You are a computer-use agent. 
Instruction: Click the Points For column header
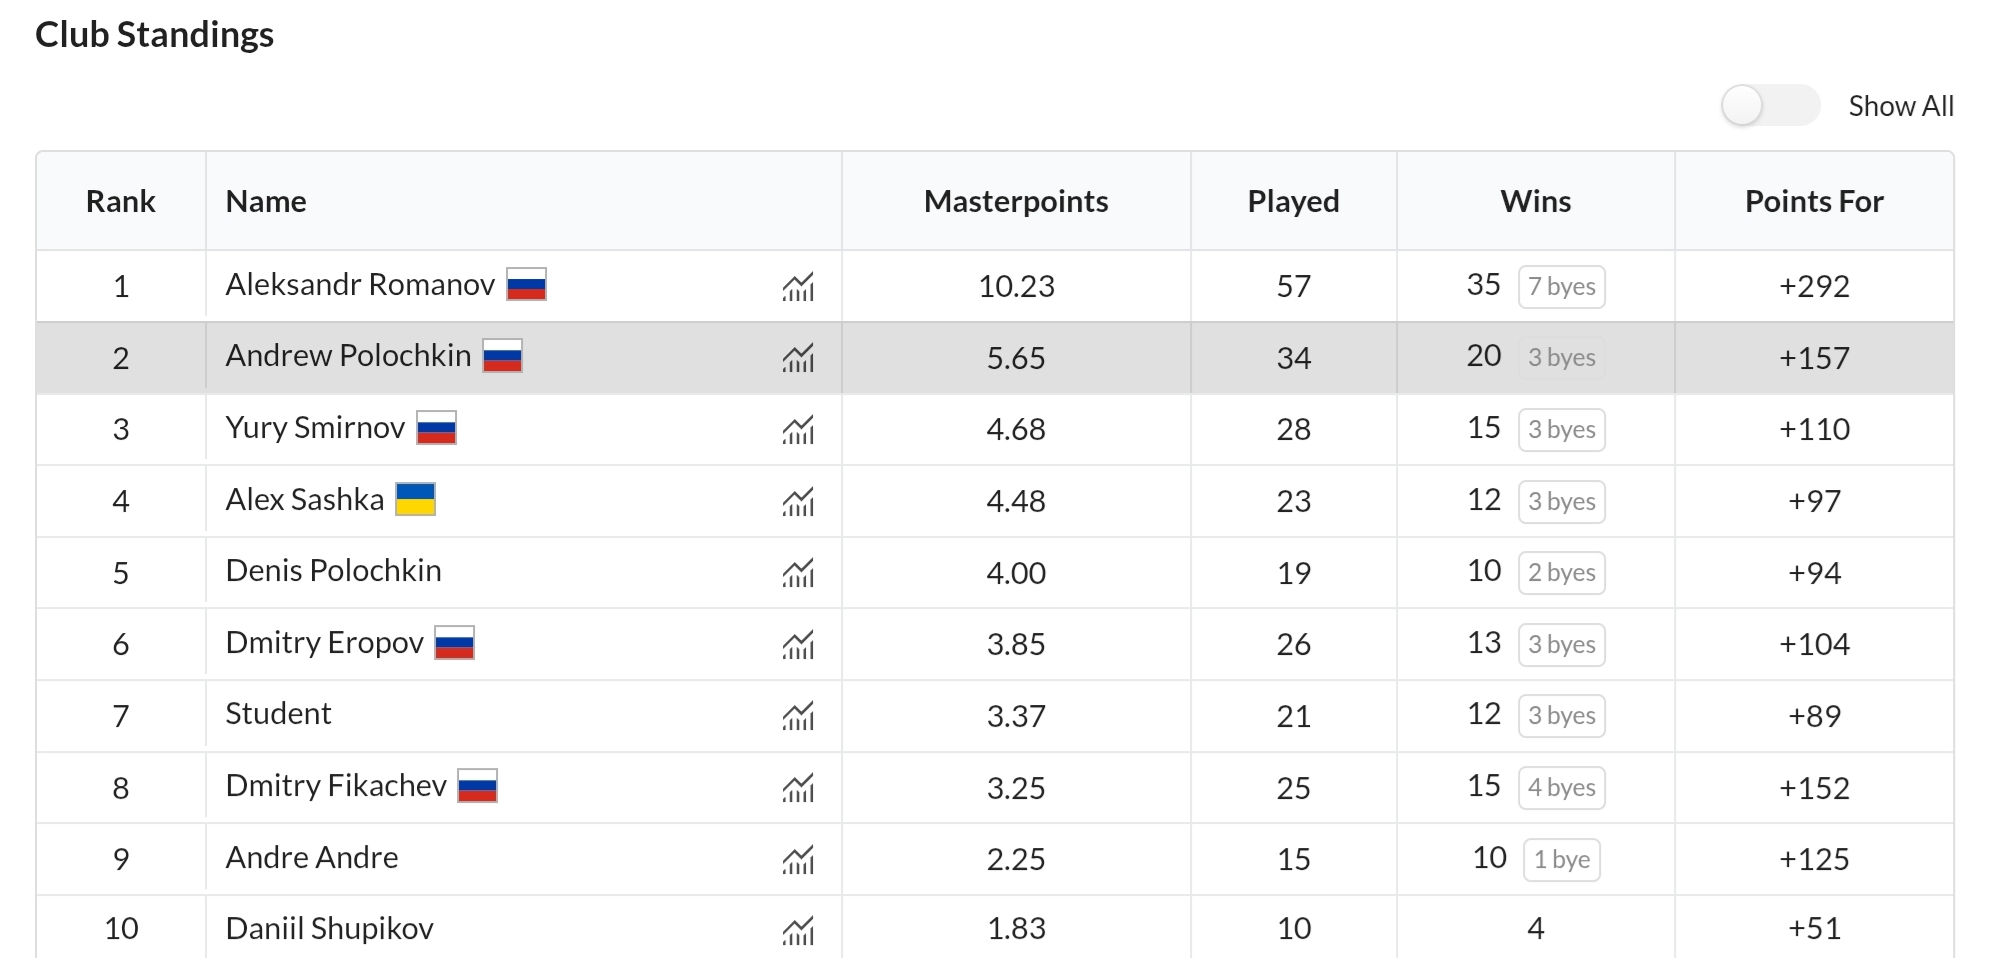[1813, 202]
